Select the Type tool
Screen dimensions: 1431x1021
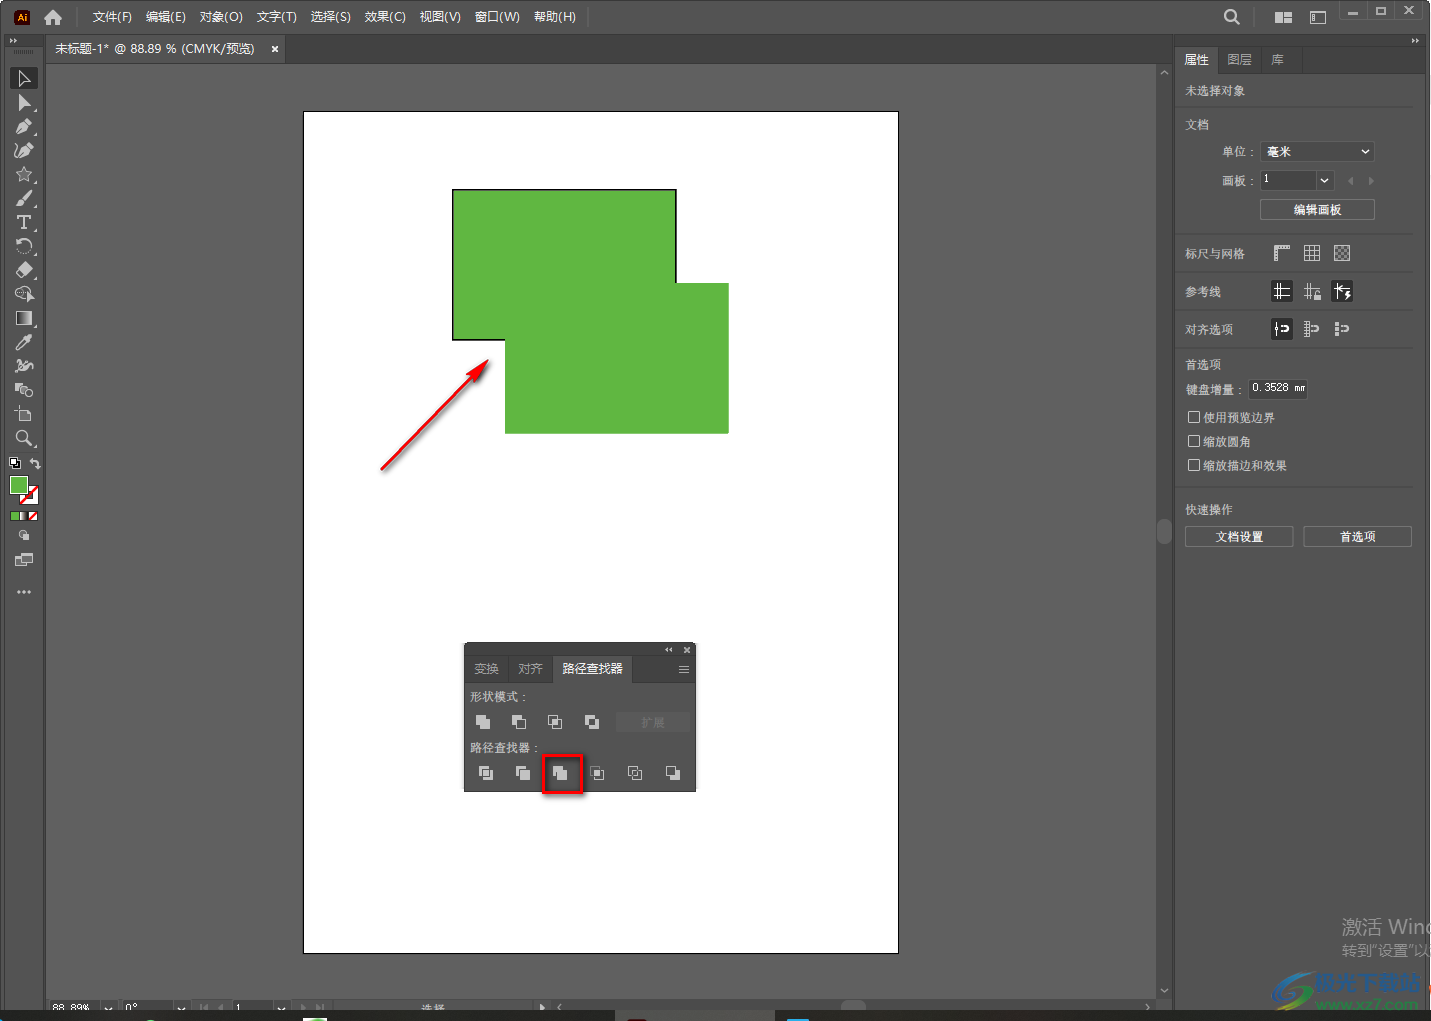(24, 222)
